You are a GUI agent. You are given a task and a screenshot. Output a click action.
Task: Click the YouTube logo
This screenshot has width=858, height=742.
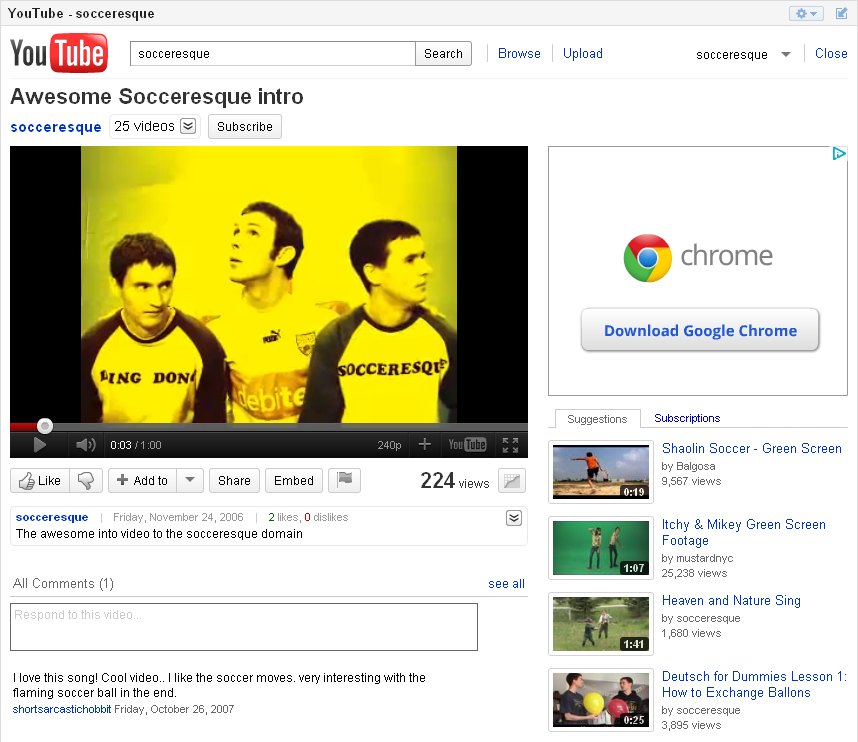58,54
